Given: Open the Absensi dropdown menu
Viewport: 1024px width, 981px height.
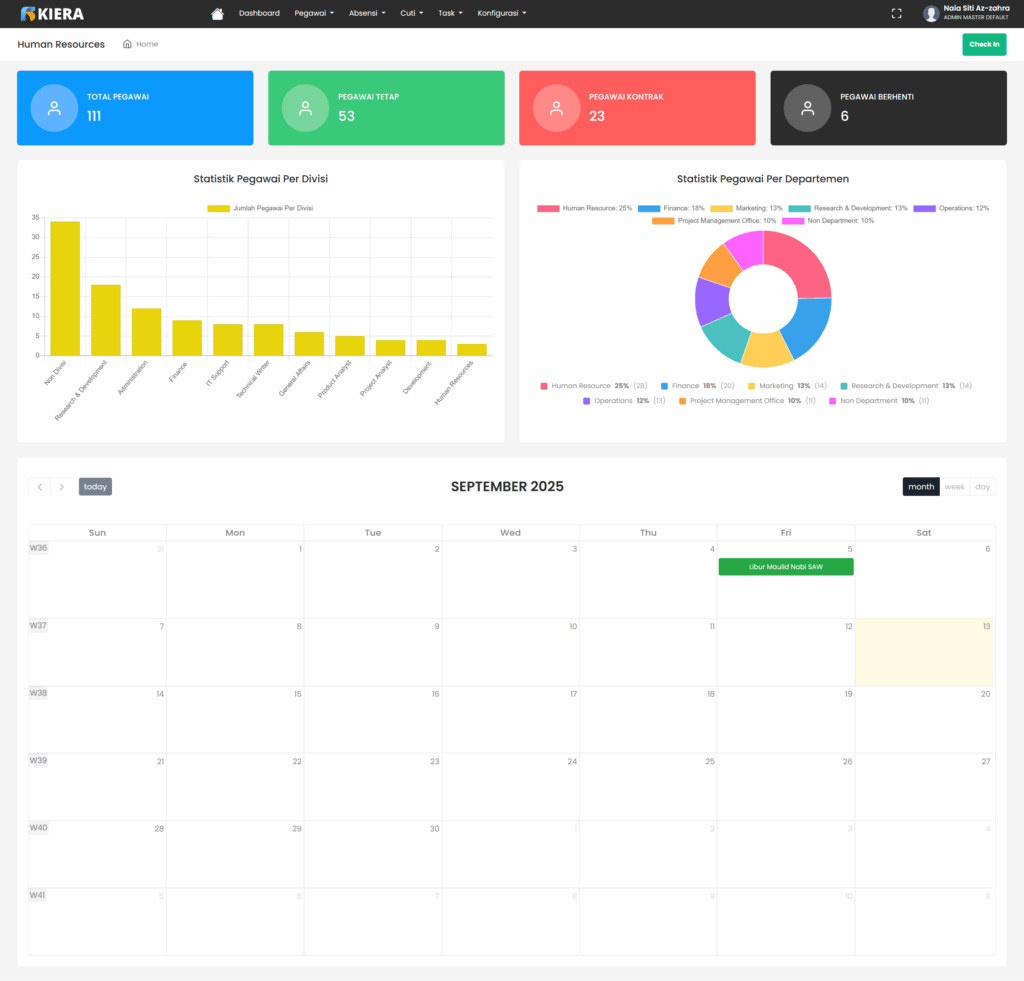Looking at the screenshot, I should [367, 14].
